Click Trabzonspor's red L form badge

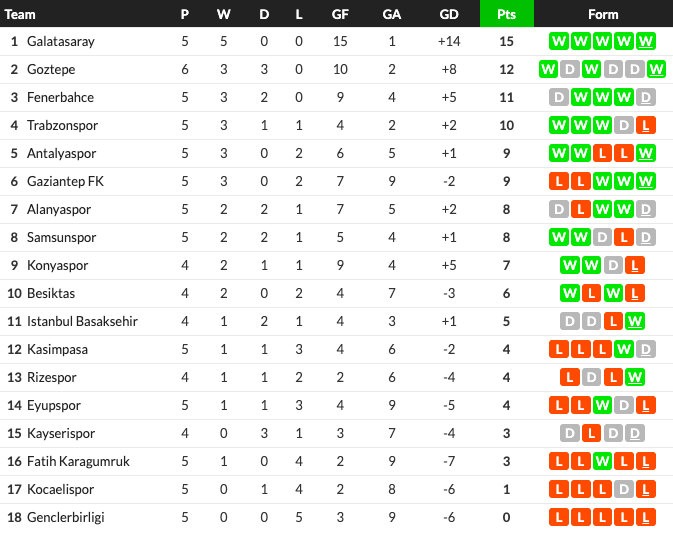pos(646,125)
